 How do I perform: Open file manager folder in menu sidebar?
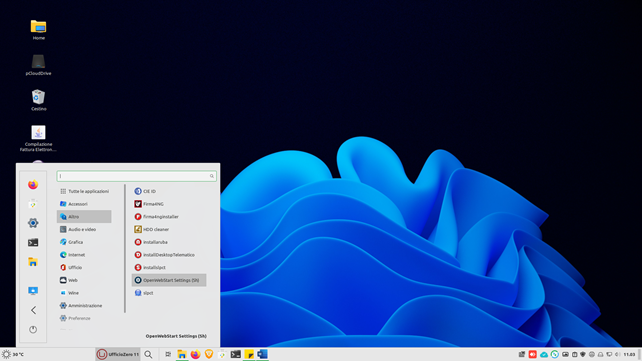(x=33, y=262)
